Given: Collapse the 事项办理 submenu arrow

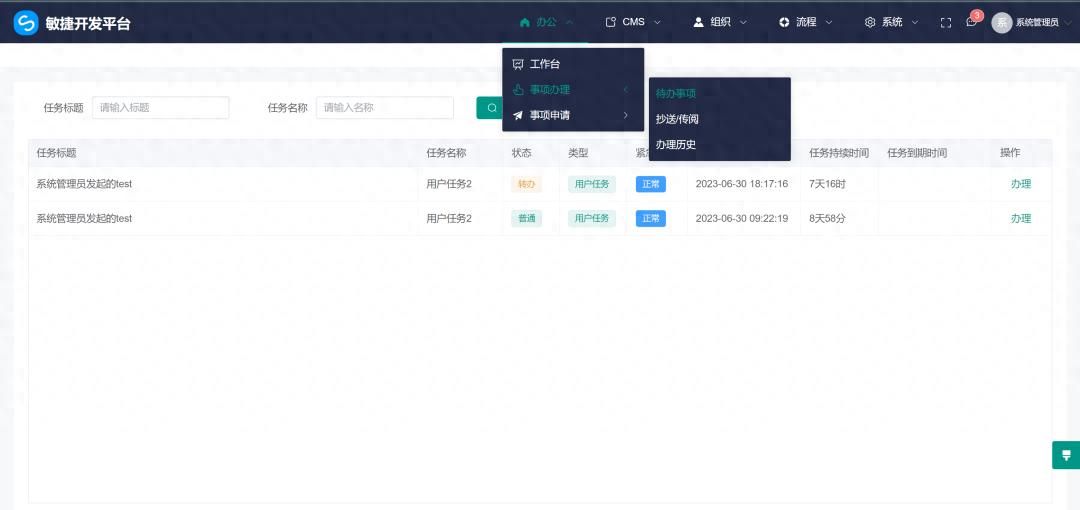Looking at the screenshot, I should tap(625, 90).
